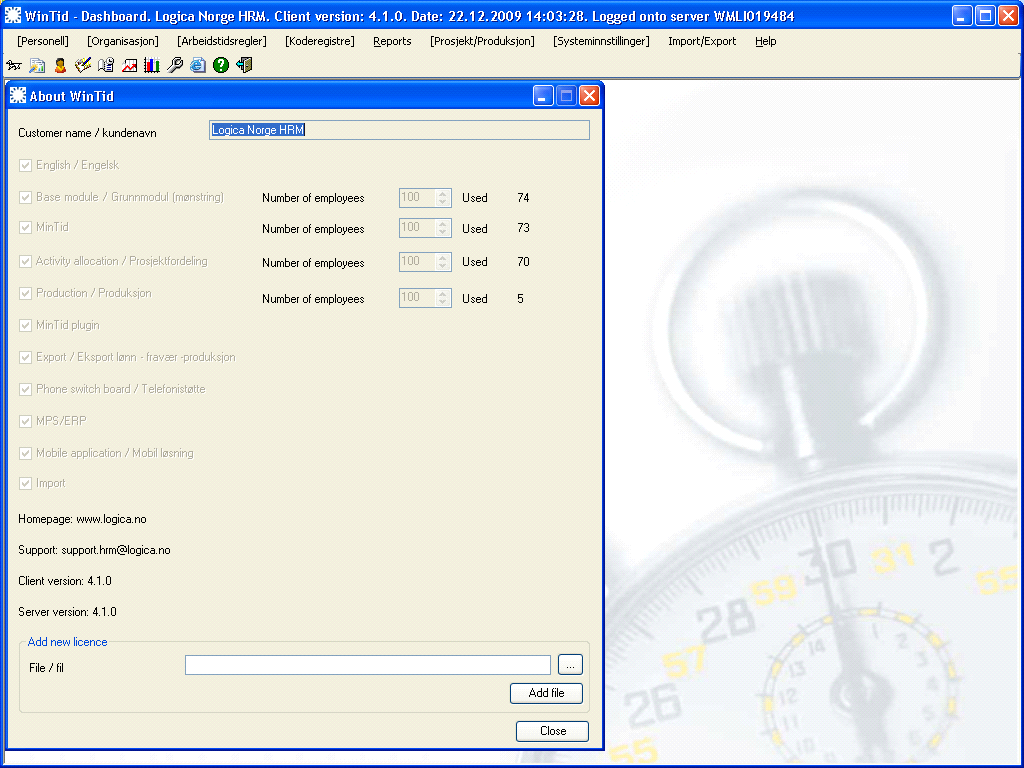Decrease Activity allocation employee count stepper
1024x768 pixels.
[443, 266]
